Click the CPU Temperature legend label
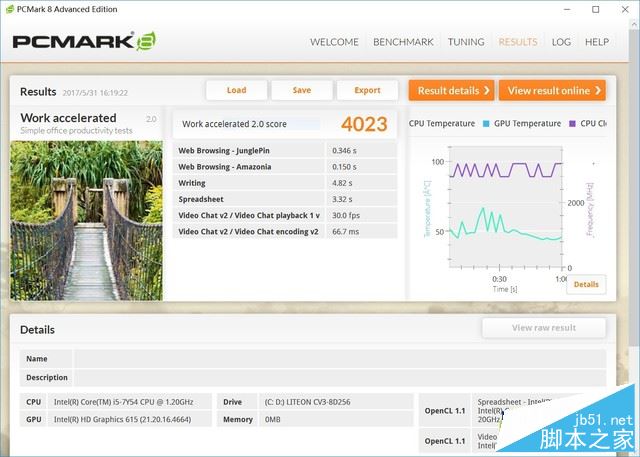 pyautogui.click(x=442, y=124)
